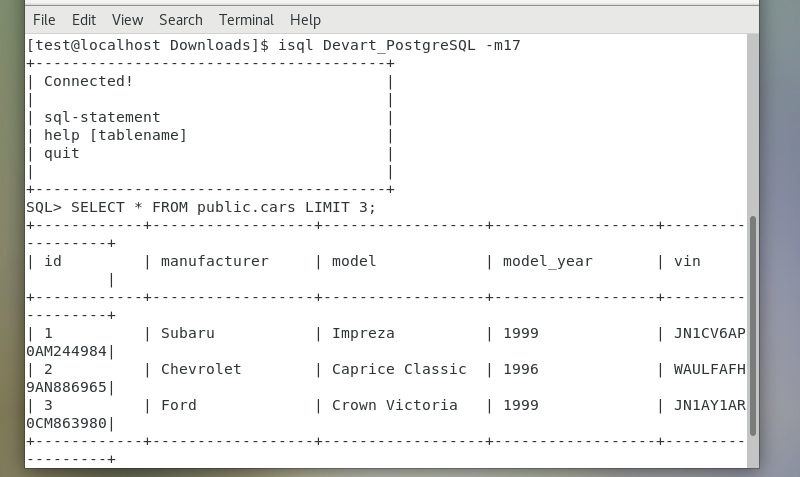800x477 pixels.
Task: Click the 'Crown Victoria' model cell
Action: coord(394,405)
